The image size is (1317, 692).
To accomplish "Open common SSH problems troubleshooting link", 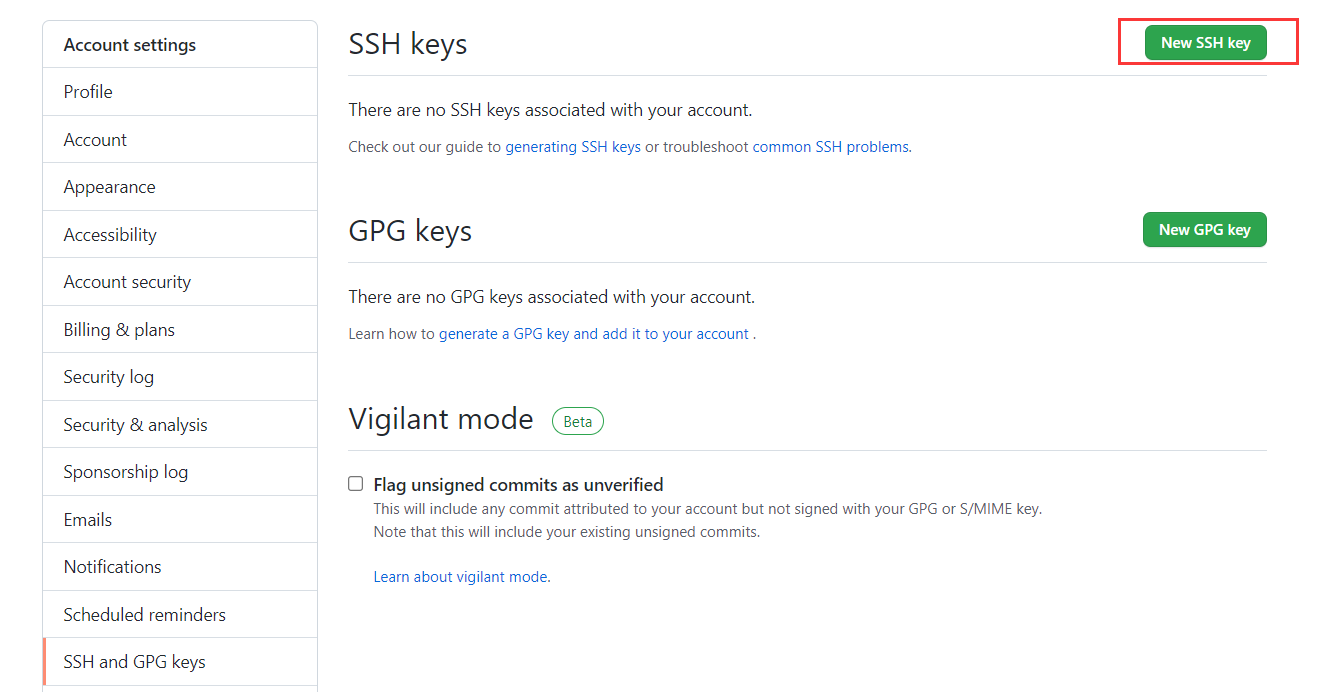I will coord(830,147).
